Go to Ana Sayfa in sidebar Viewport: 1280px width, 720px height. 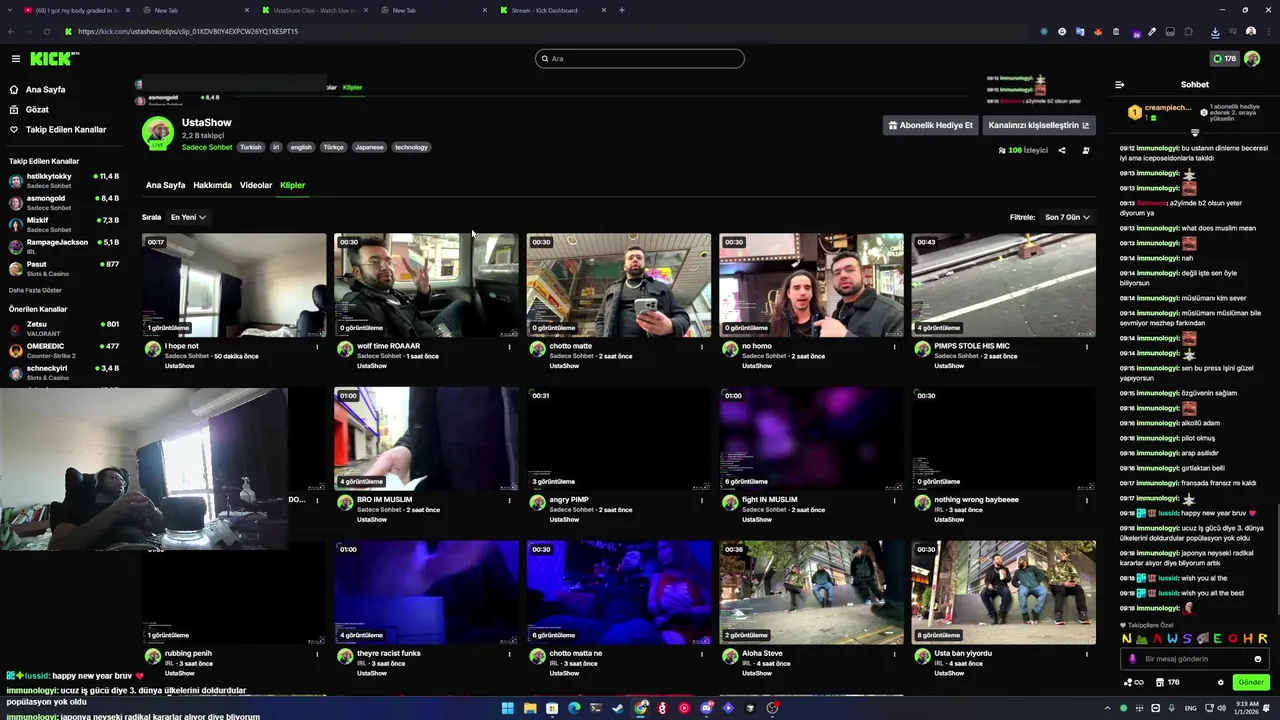(x=45, y=90)
